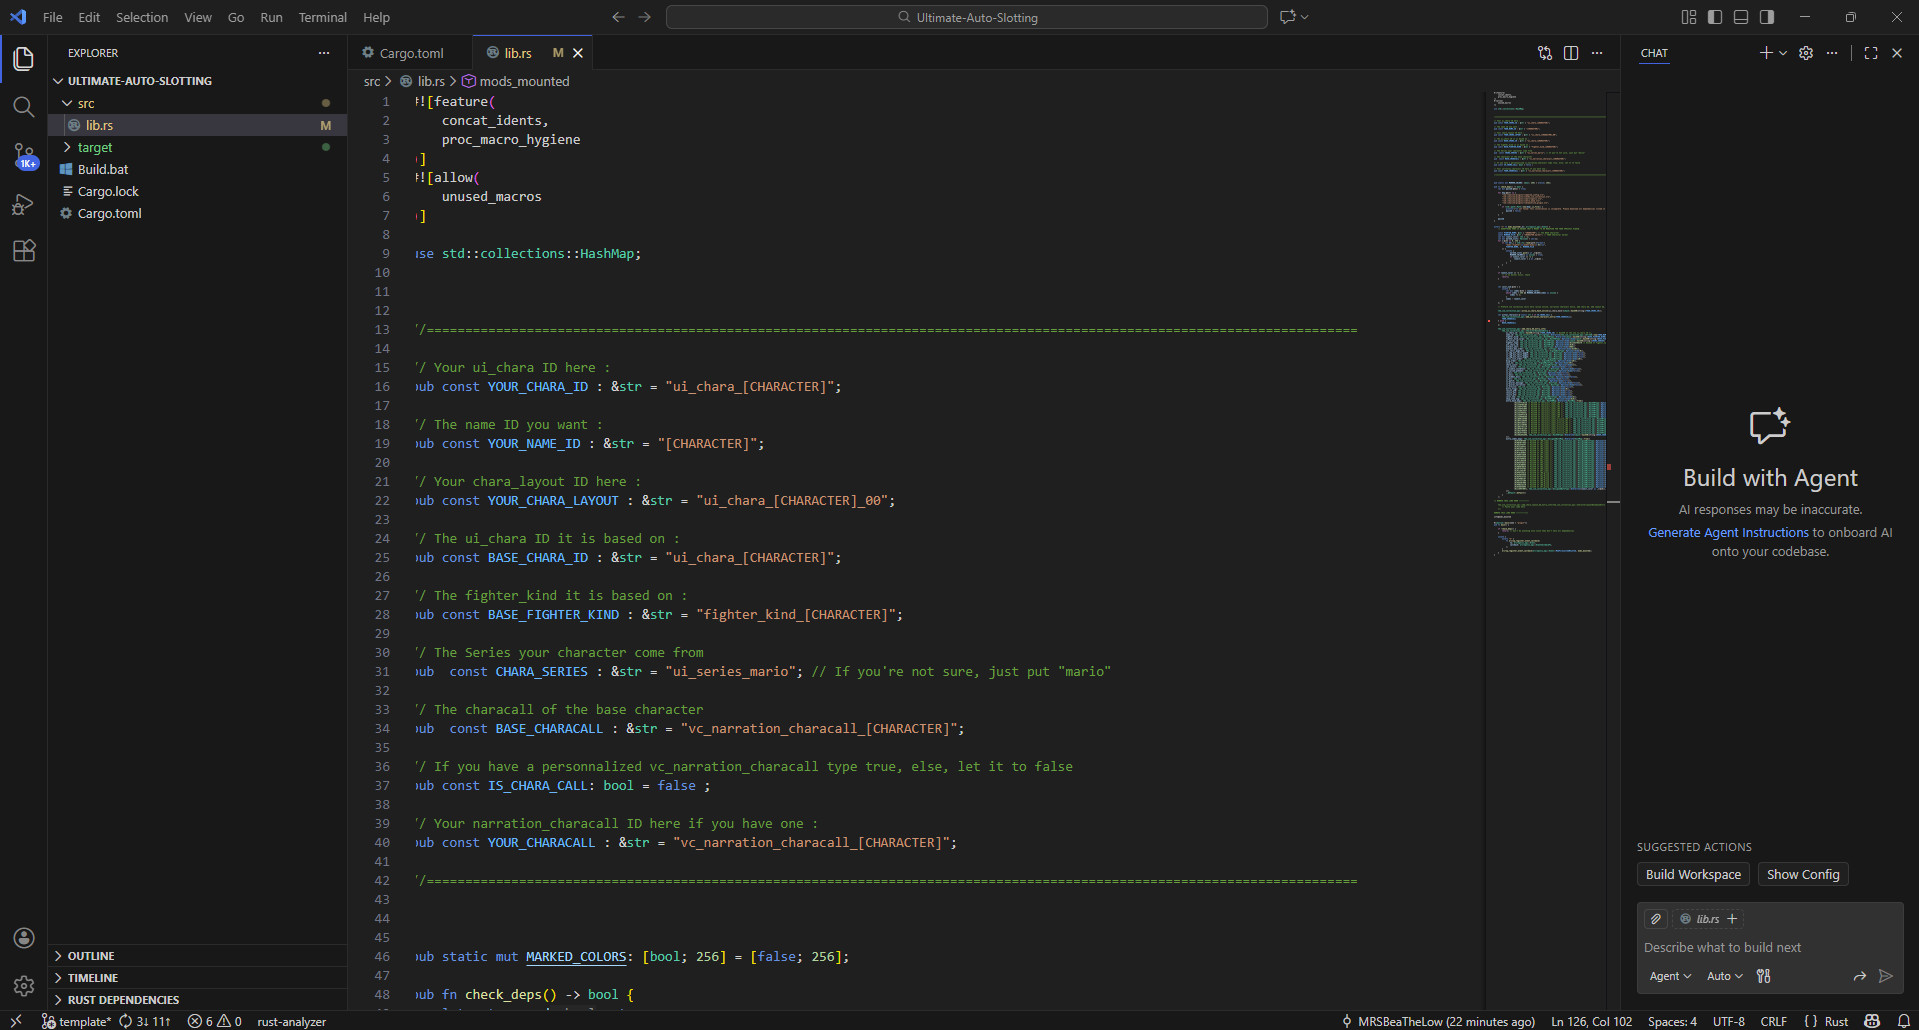Click the Split Editor Right icon
1919x1030 pixels.
pos(1571,53)
